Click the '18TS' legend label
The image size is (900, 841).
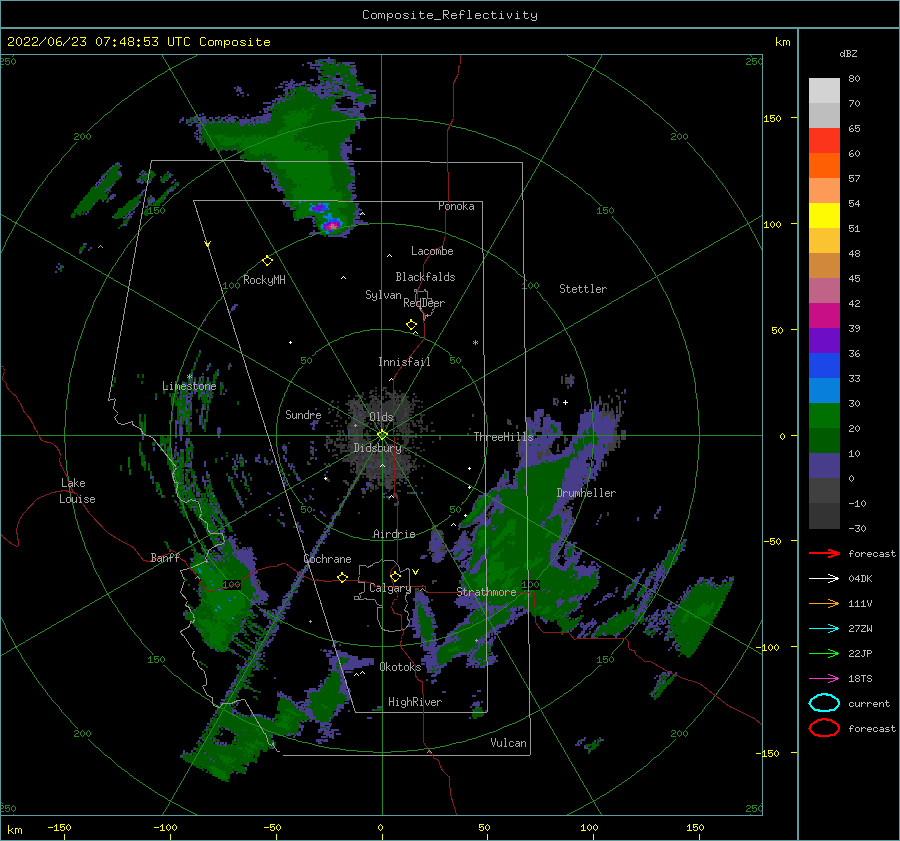tap(860, 679)
